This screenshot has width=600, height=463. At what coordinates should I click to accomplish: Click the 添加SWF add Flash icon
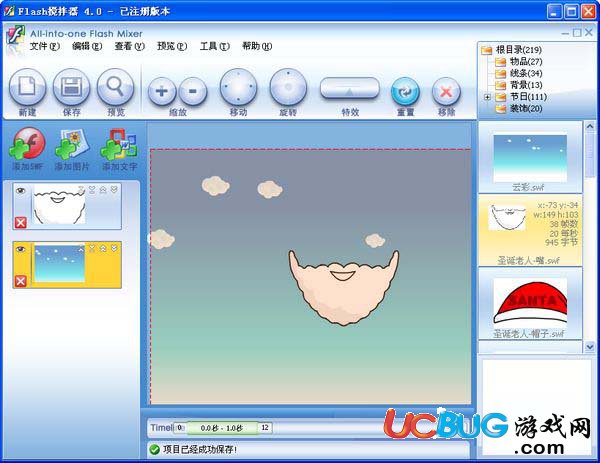point(28,143)
